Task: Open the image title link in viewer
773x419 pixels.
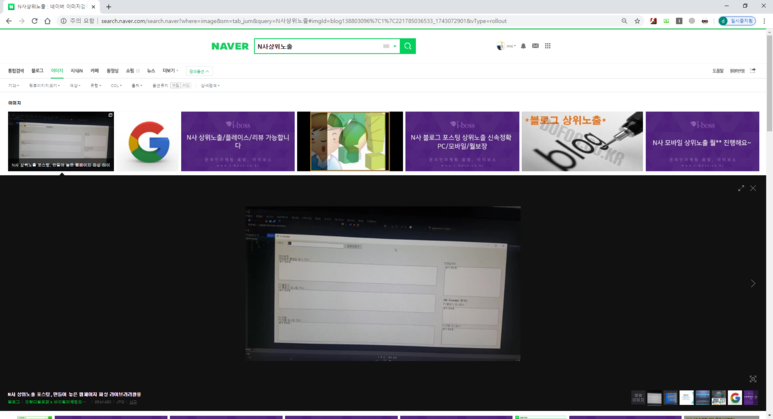Action: pyautogui.click(x=74, y=394)
